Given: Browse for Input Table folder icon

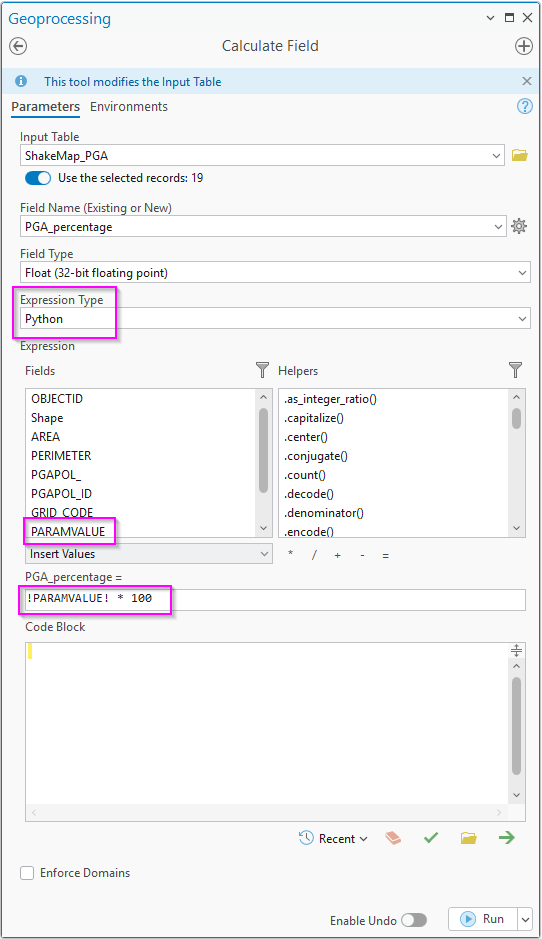Looking at the screenshot, I should (x=519, y=156).
